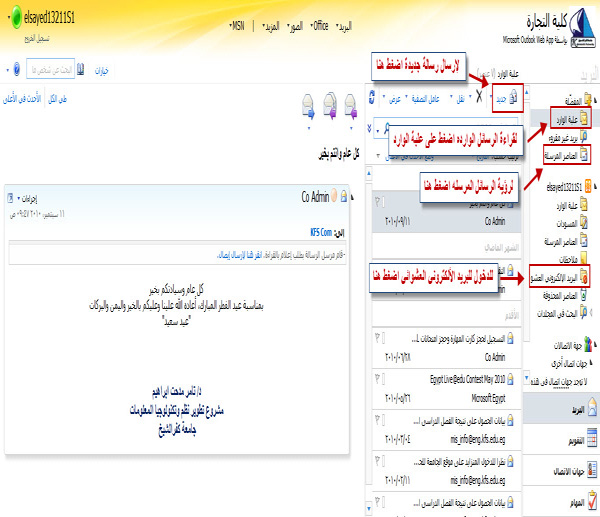Open the MSN menu in top bar
The width and height of the screenshot is (600, 517).
237,22
